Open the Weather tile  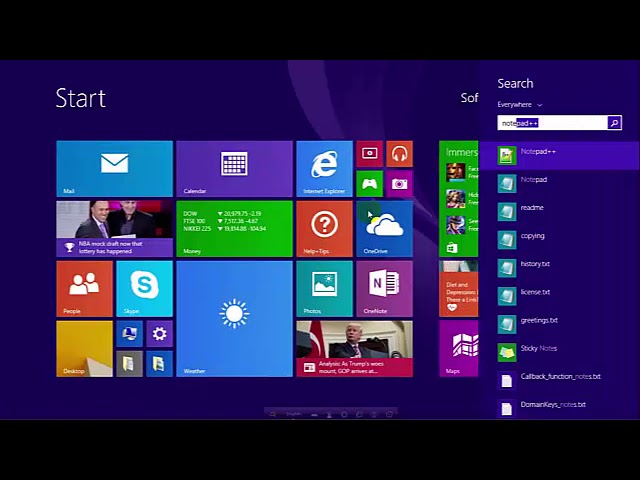[234, 319]
